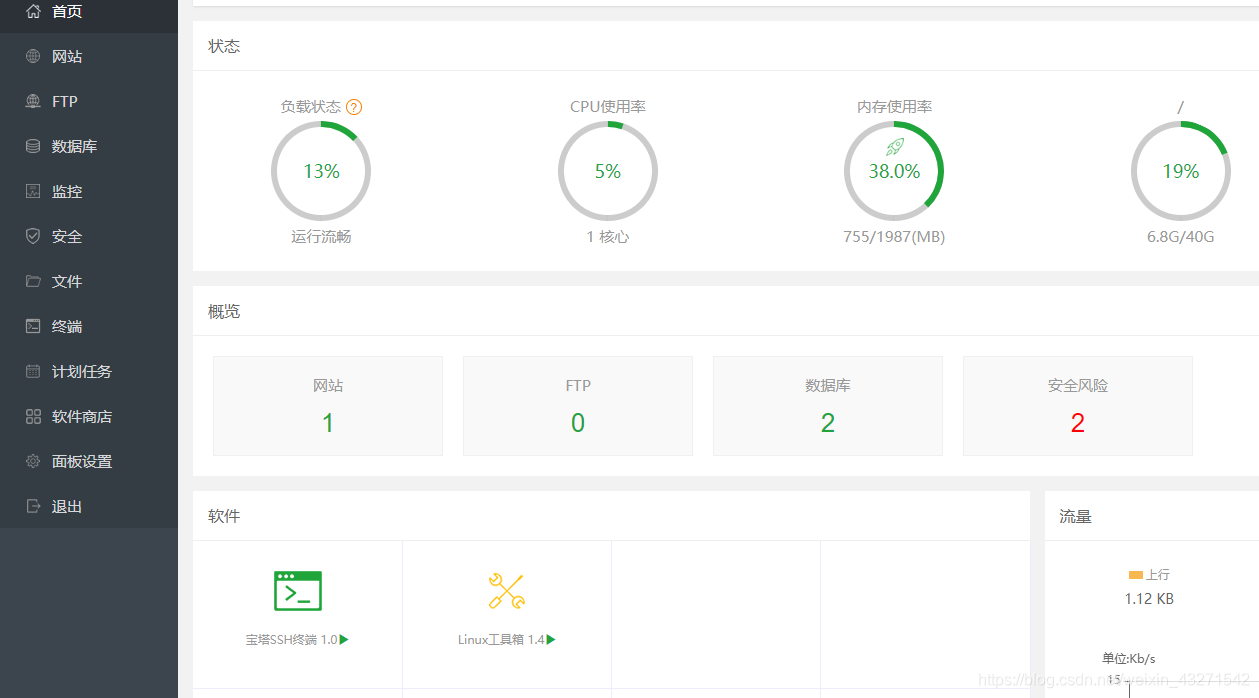
Task: Click the gear icon beside 面板设置
Action: click(33, 462)
